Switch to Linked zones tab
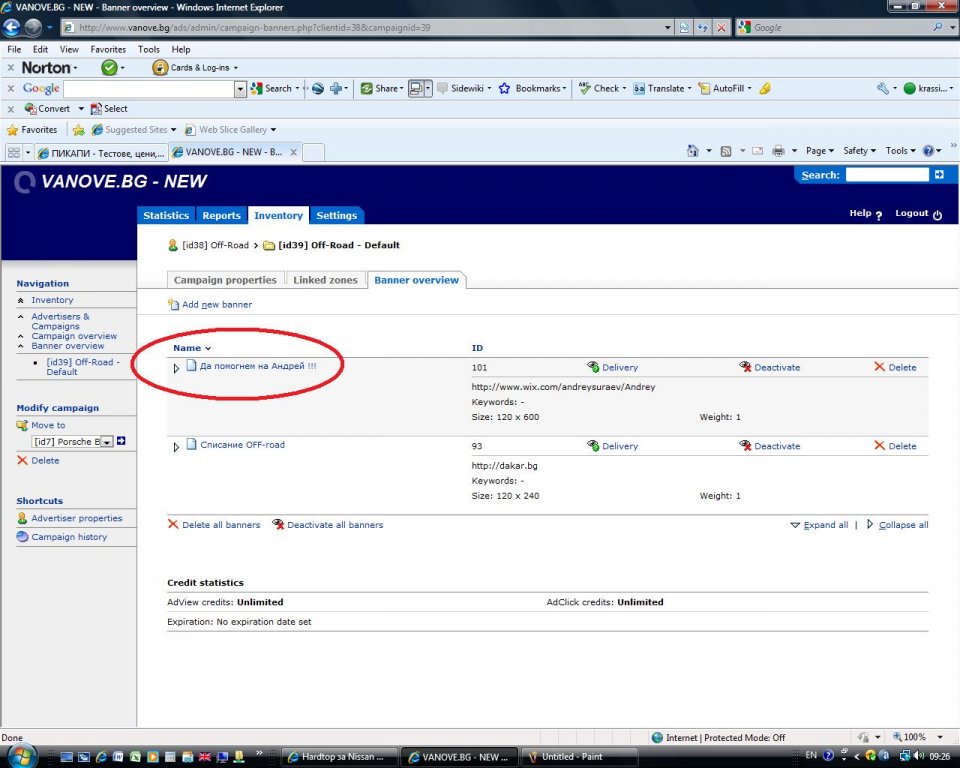Screen dimensions: 960x768 [325, 280]
